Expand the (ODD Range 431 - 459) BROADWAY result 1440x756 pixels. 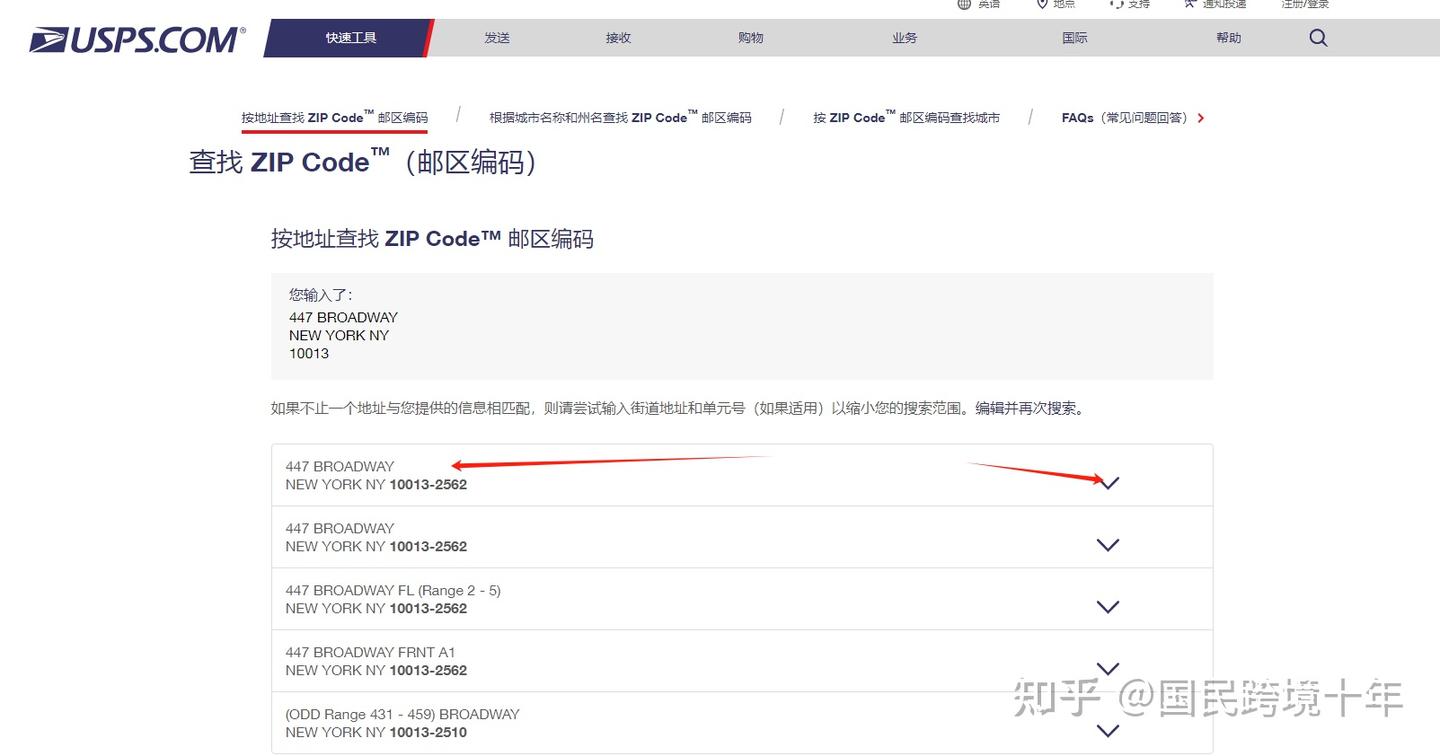(x=1107, y=731)
